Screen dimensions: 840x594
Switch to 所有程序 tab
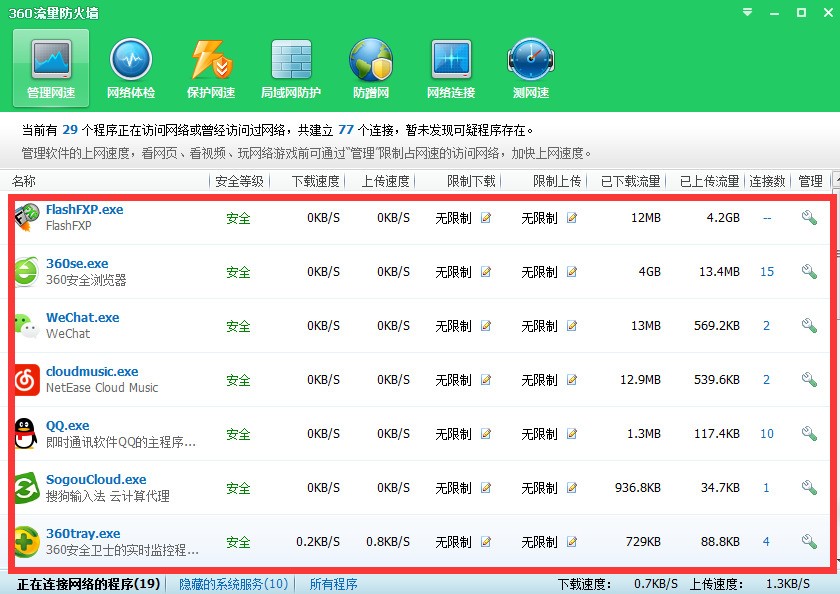(333, 583)
